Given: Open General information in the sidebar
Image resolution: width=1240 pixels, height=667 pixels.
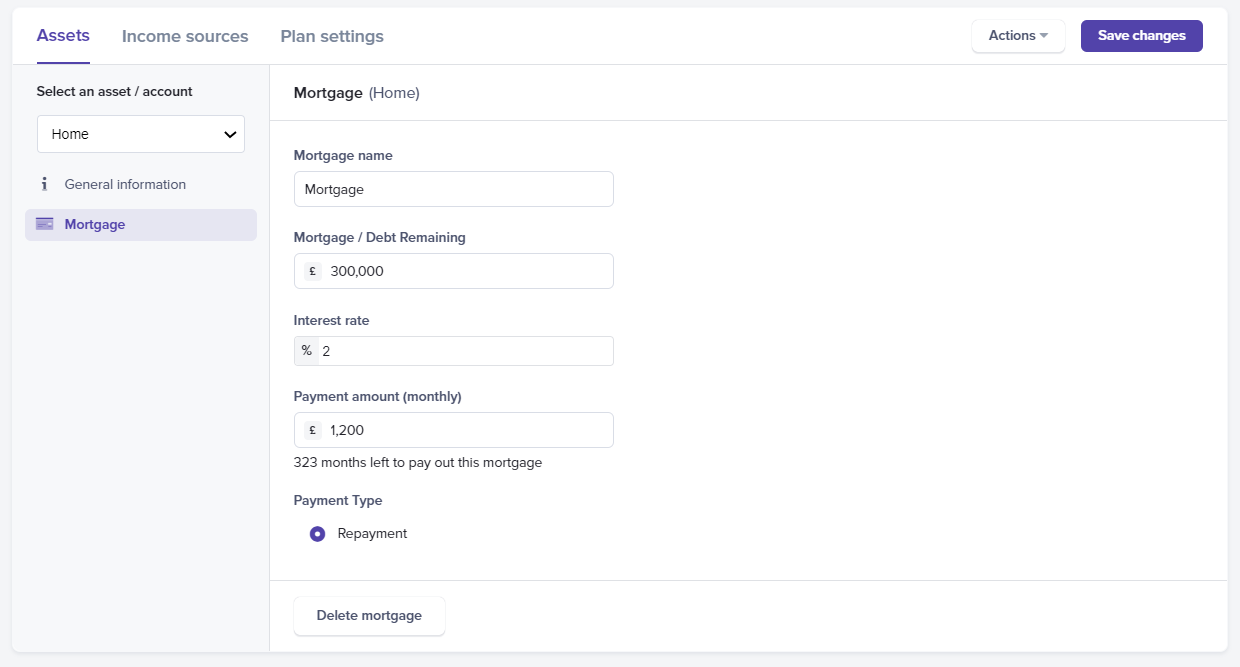Looking at the screenshot, I should click(125, 184).
